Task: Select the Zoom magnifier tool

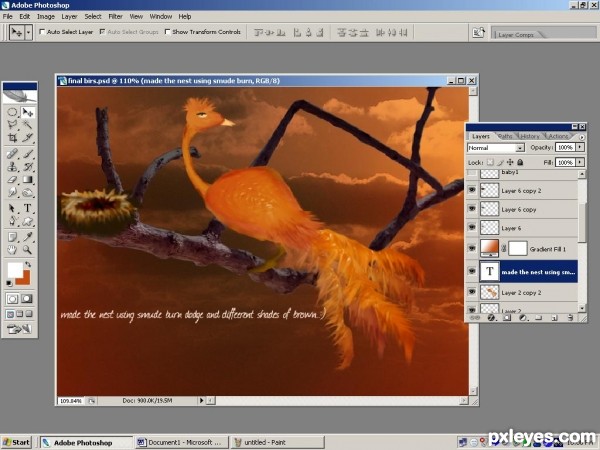Action: pos(28,250)
